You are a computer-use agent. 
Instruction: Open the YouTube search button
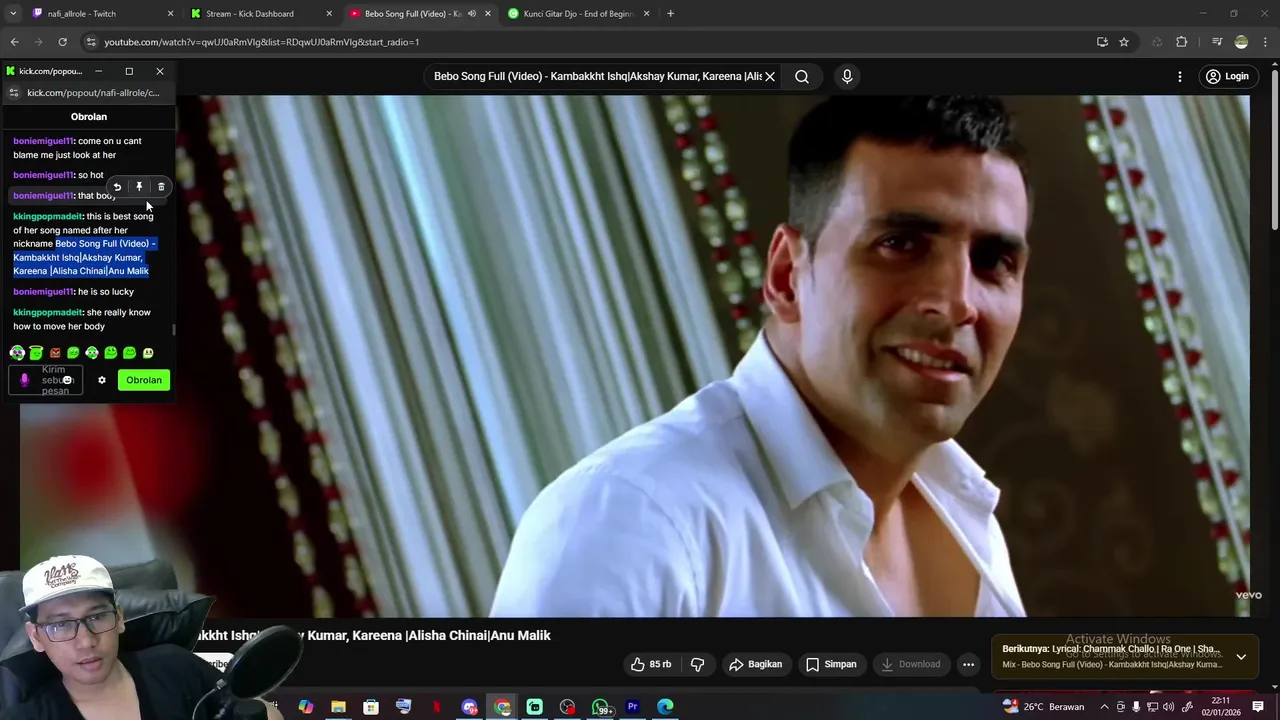pos(802,76)
